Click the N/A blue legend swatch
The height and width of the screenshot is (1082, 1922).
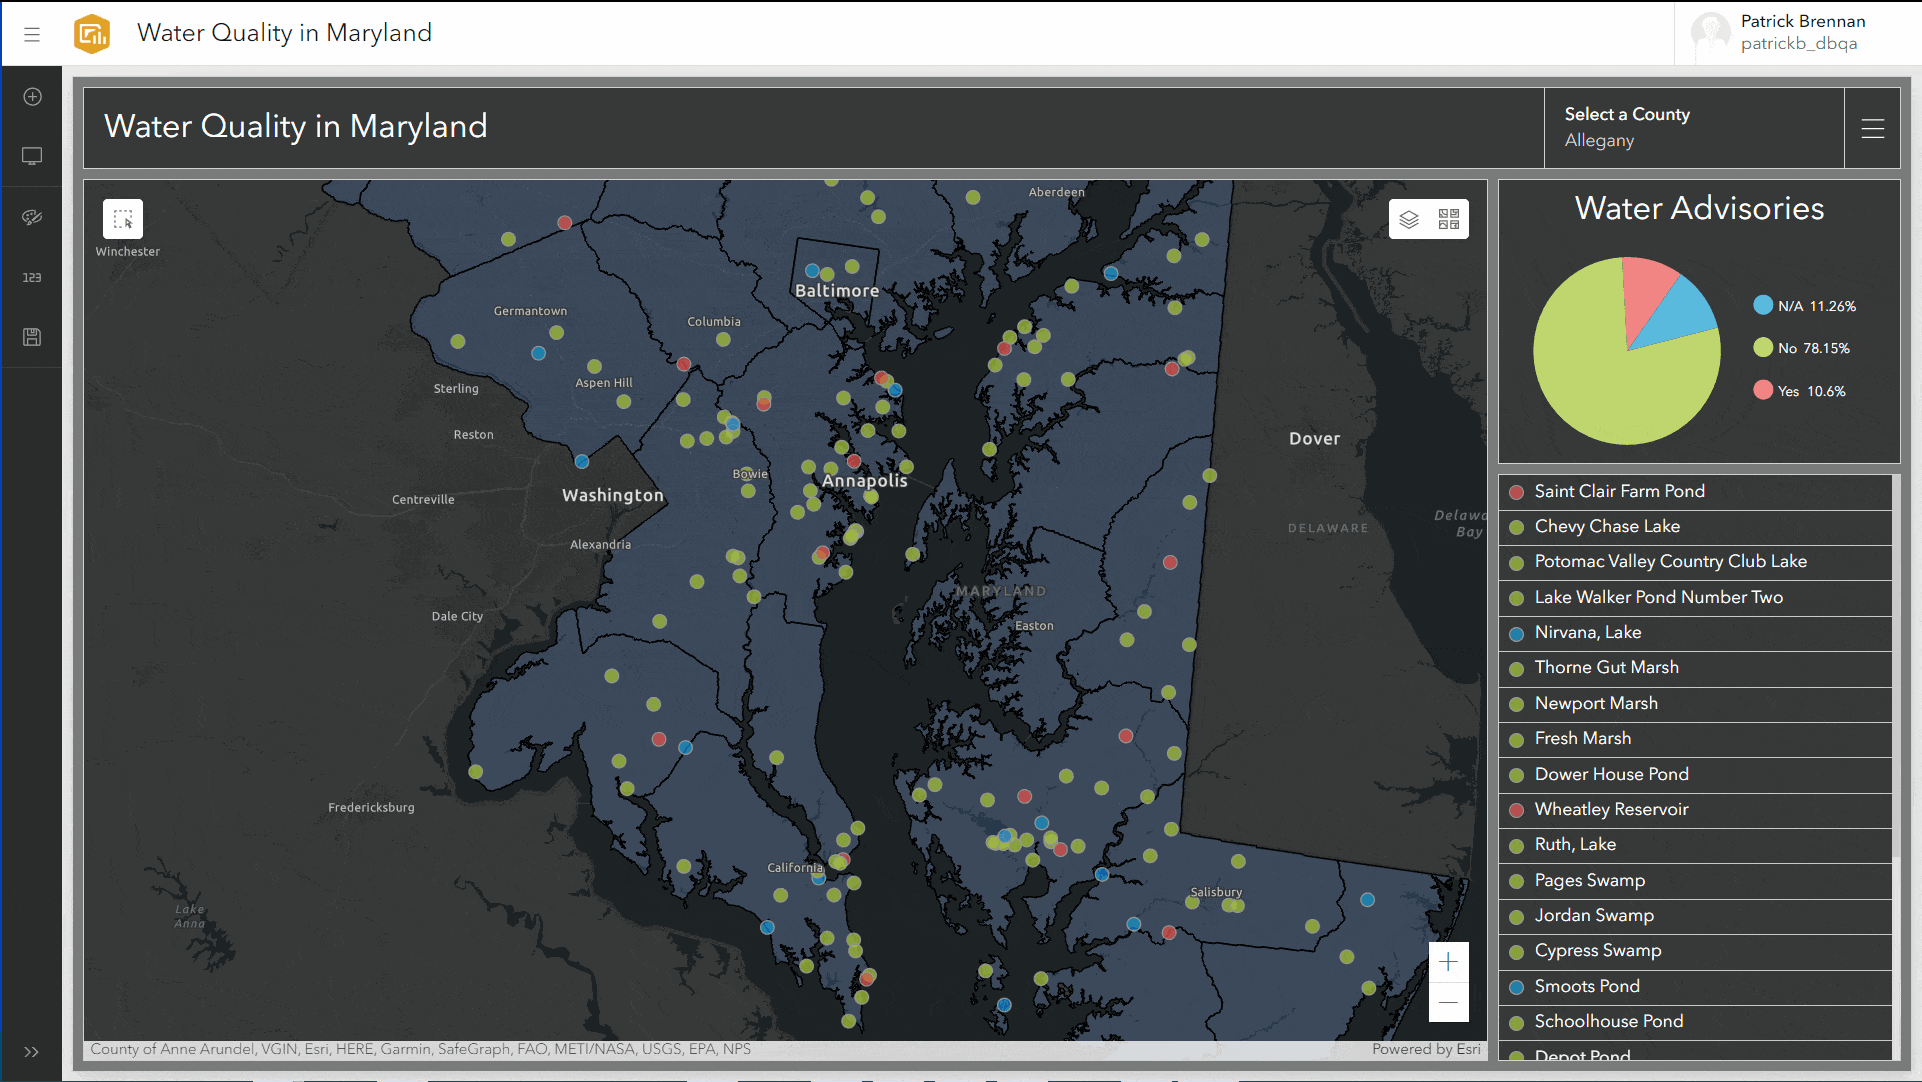click(1763, 306)
